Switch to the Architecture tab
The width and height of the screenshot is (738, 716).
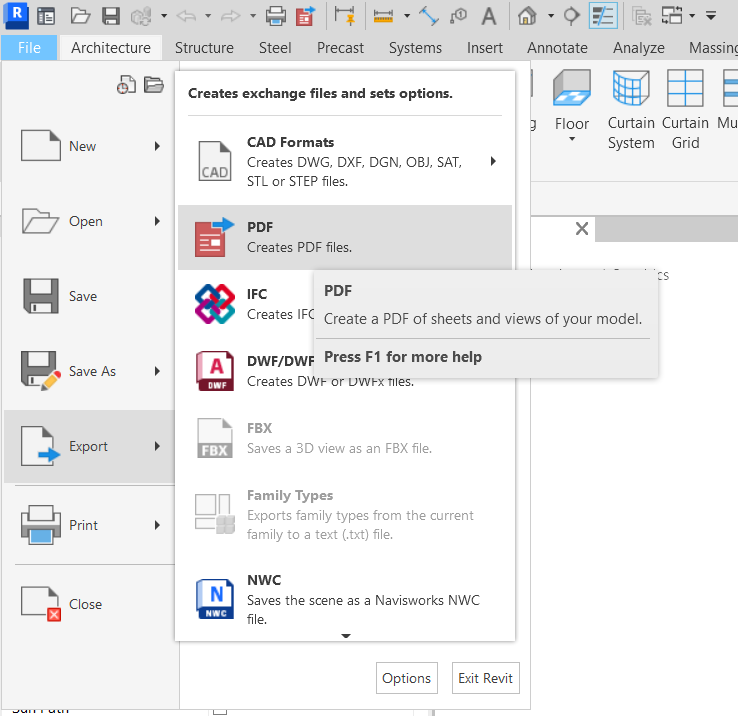[x=111, y=48]
